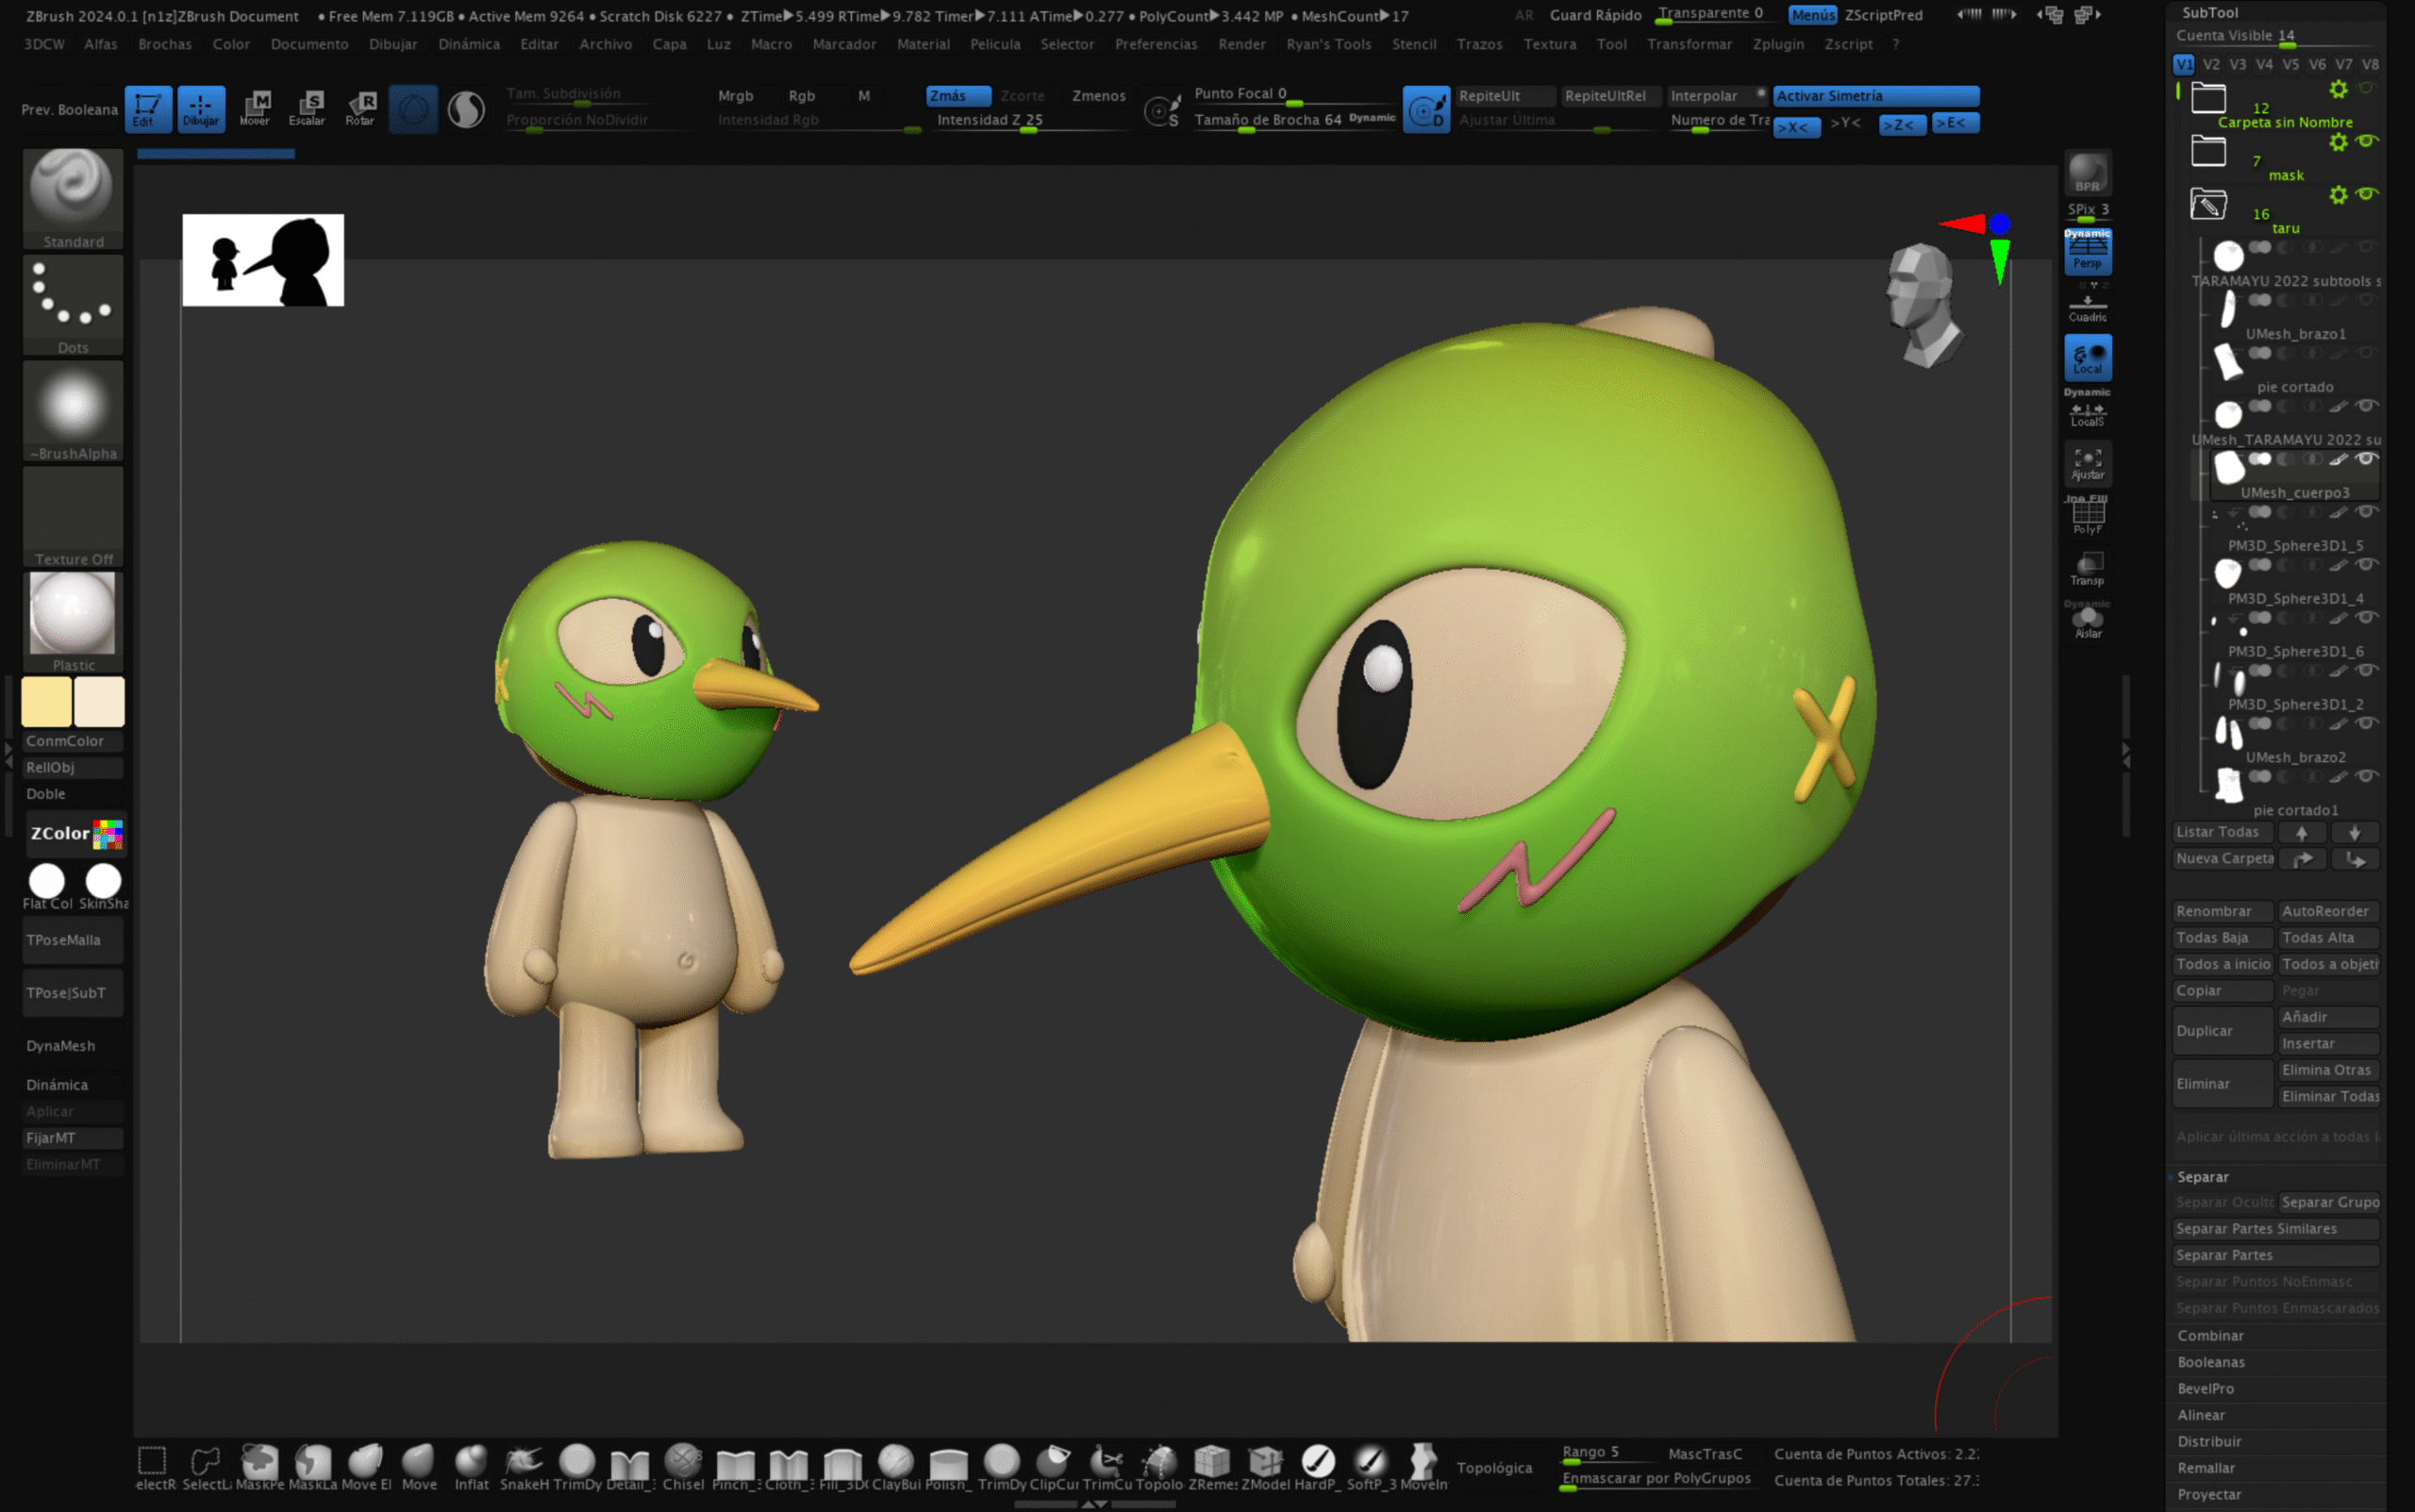
Task: Click the Ajustar frame button
Action: pos(2087,463)
